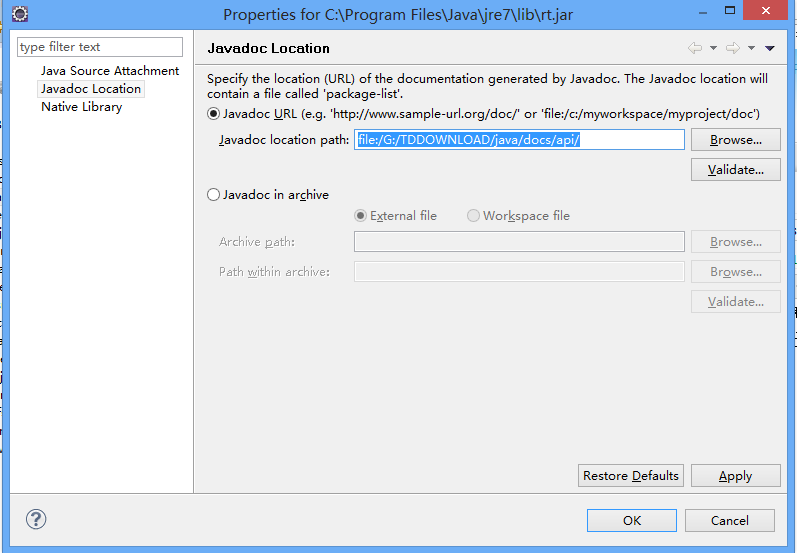Validate the Javadoc archive location
Viewport: 797px width, 553px height.
tap(735, 302)
